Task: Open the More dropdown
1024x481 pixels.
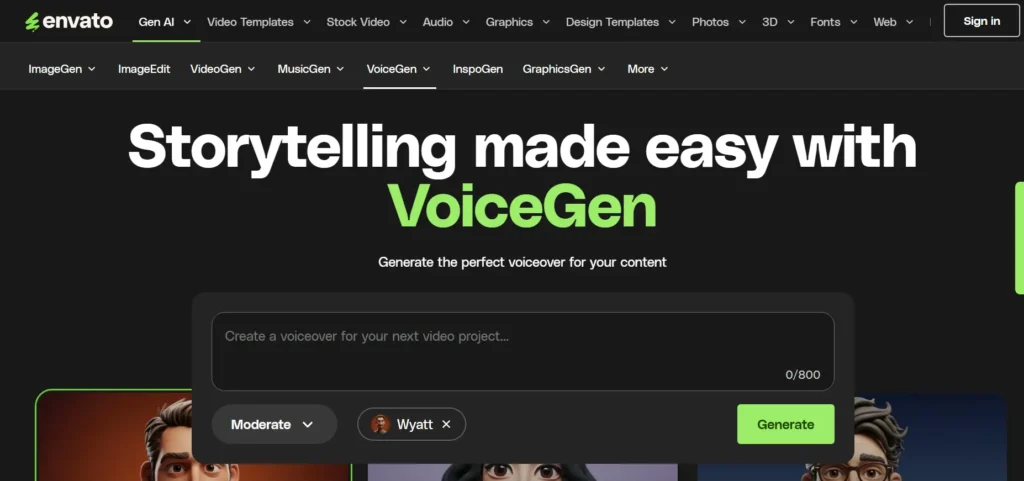Action: 648,69
